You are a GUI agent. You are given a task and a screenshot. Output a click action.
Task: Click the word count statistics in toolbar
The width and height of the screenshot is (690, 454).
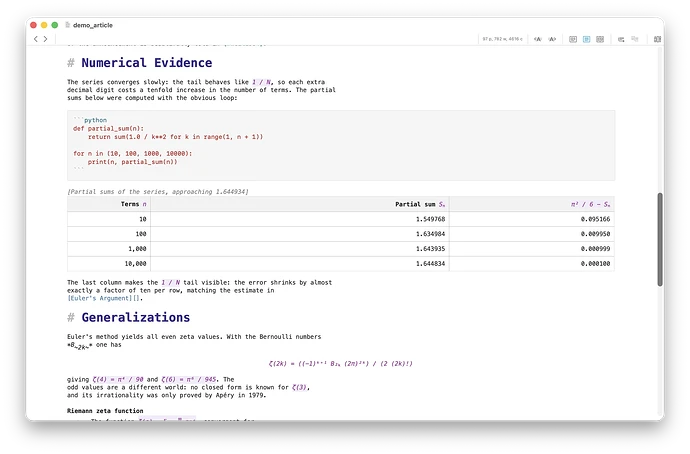point(502,39)
